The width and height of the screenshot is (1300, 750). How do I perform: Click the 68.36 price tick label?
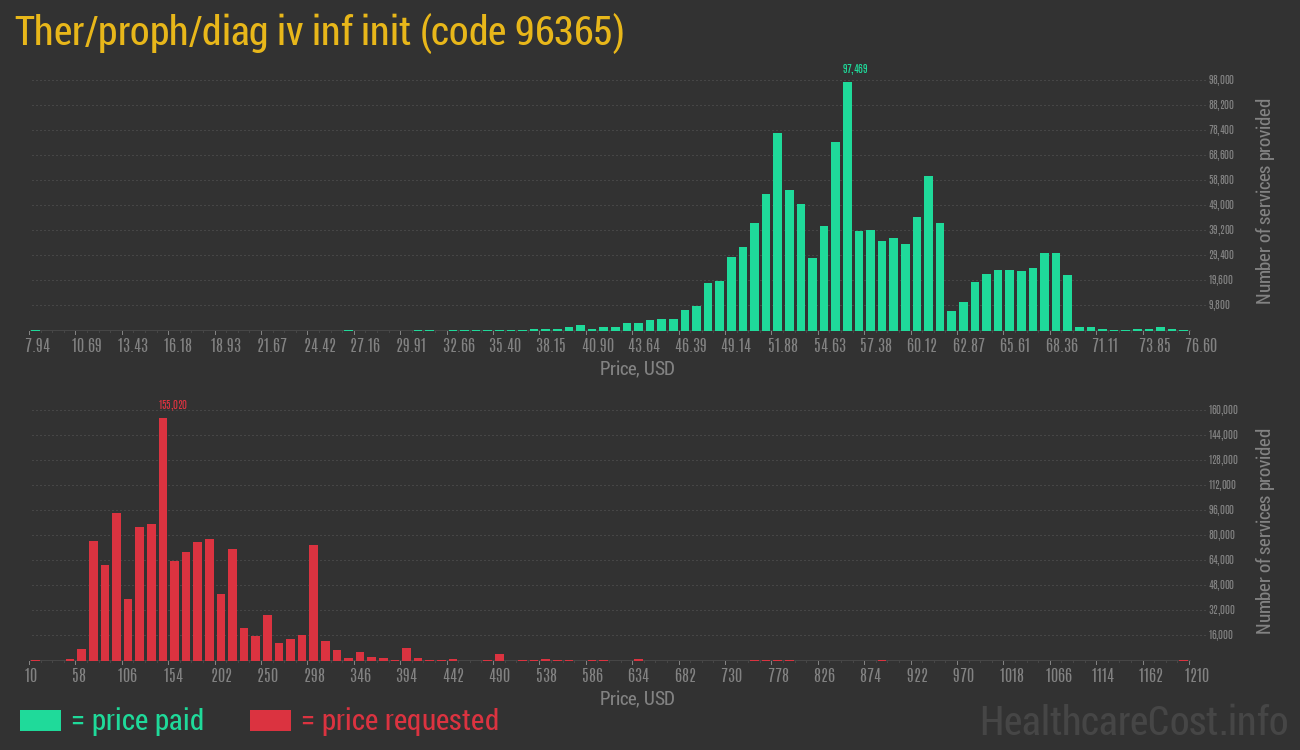coord(1061,346)
